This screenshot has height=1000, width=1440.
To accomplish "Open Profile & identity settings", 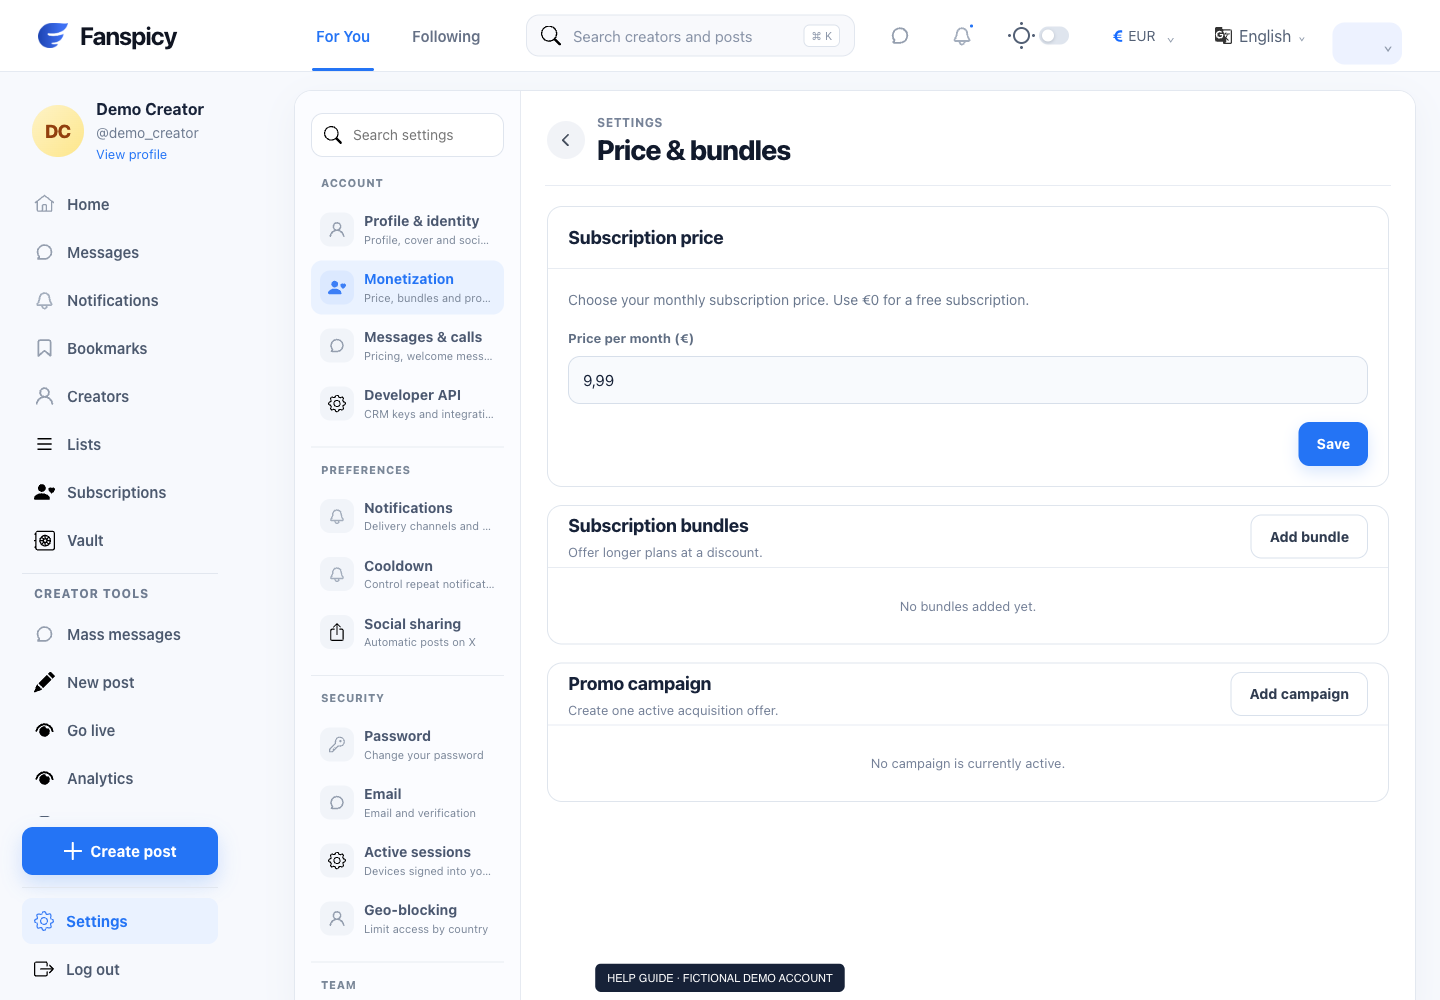I will point(407,229).
